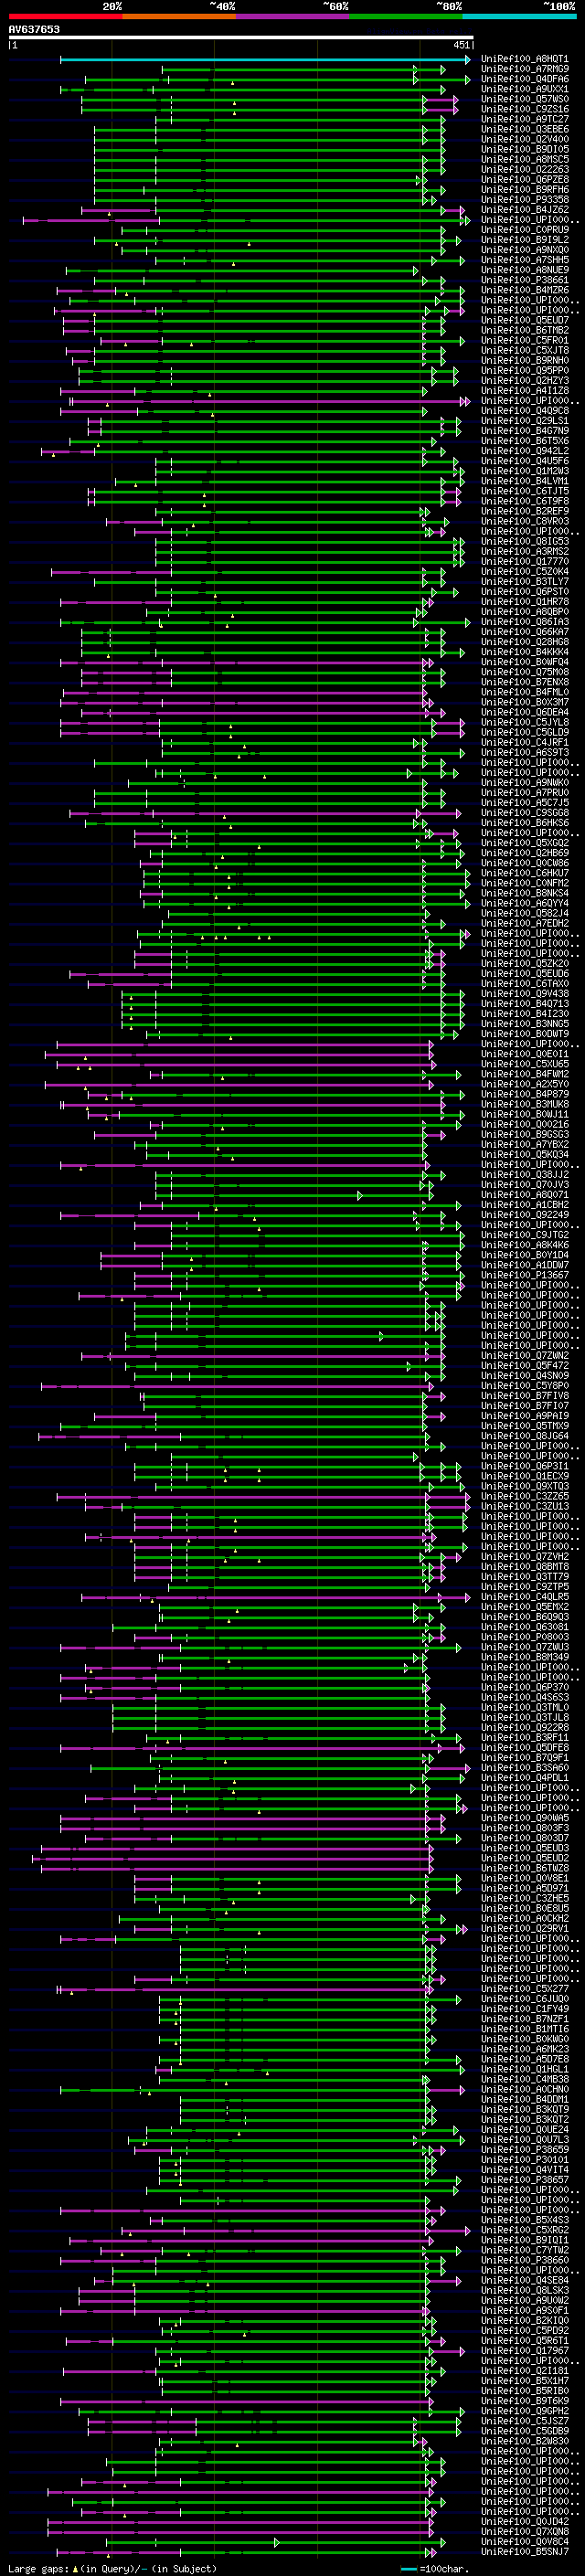This screenshot has width=585, height=2576.
Task: Open hit UniRef100_A7PRU0
Action: point(525,793)
